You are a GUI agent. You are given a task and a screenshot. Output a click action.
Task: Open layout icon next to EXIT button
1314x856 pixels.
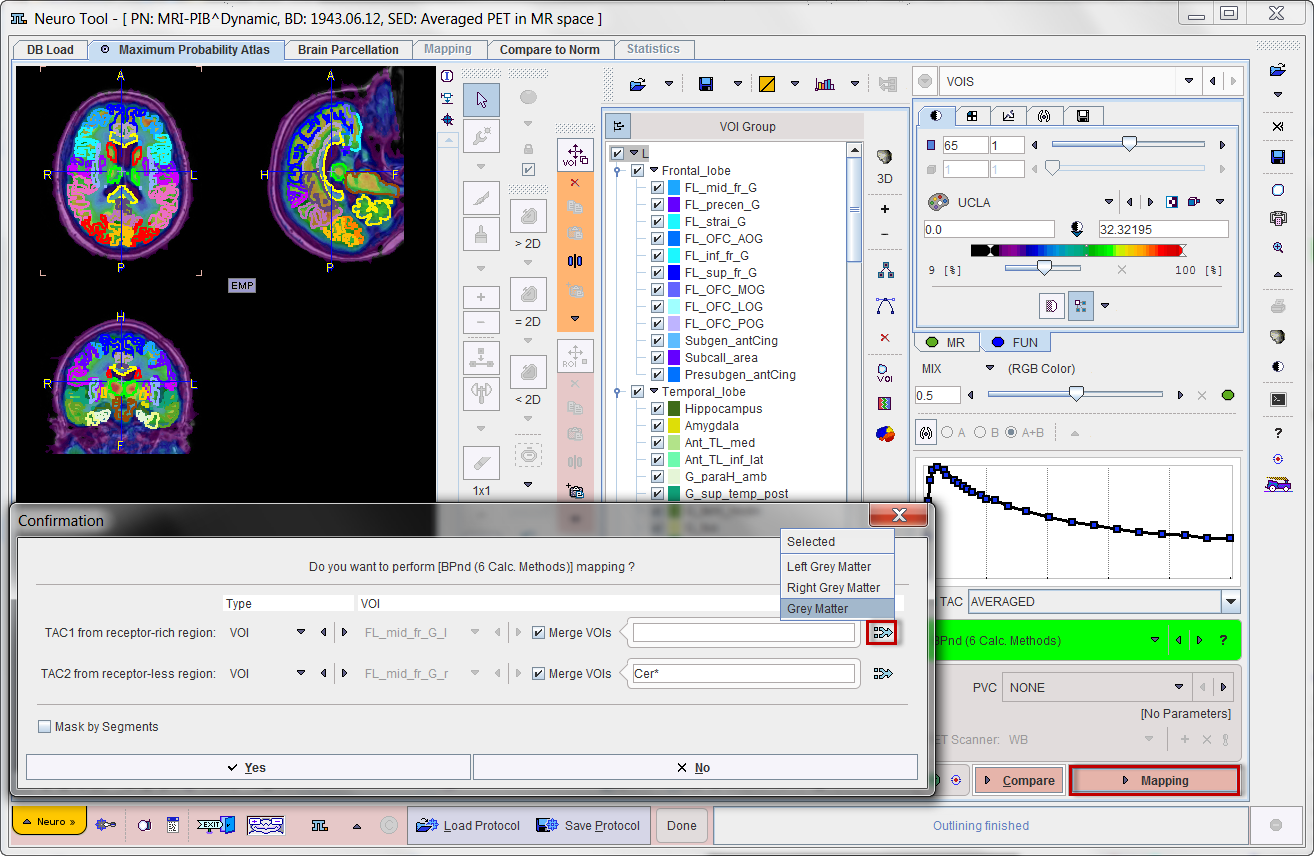click(266, 825)
